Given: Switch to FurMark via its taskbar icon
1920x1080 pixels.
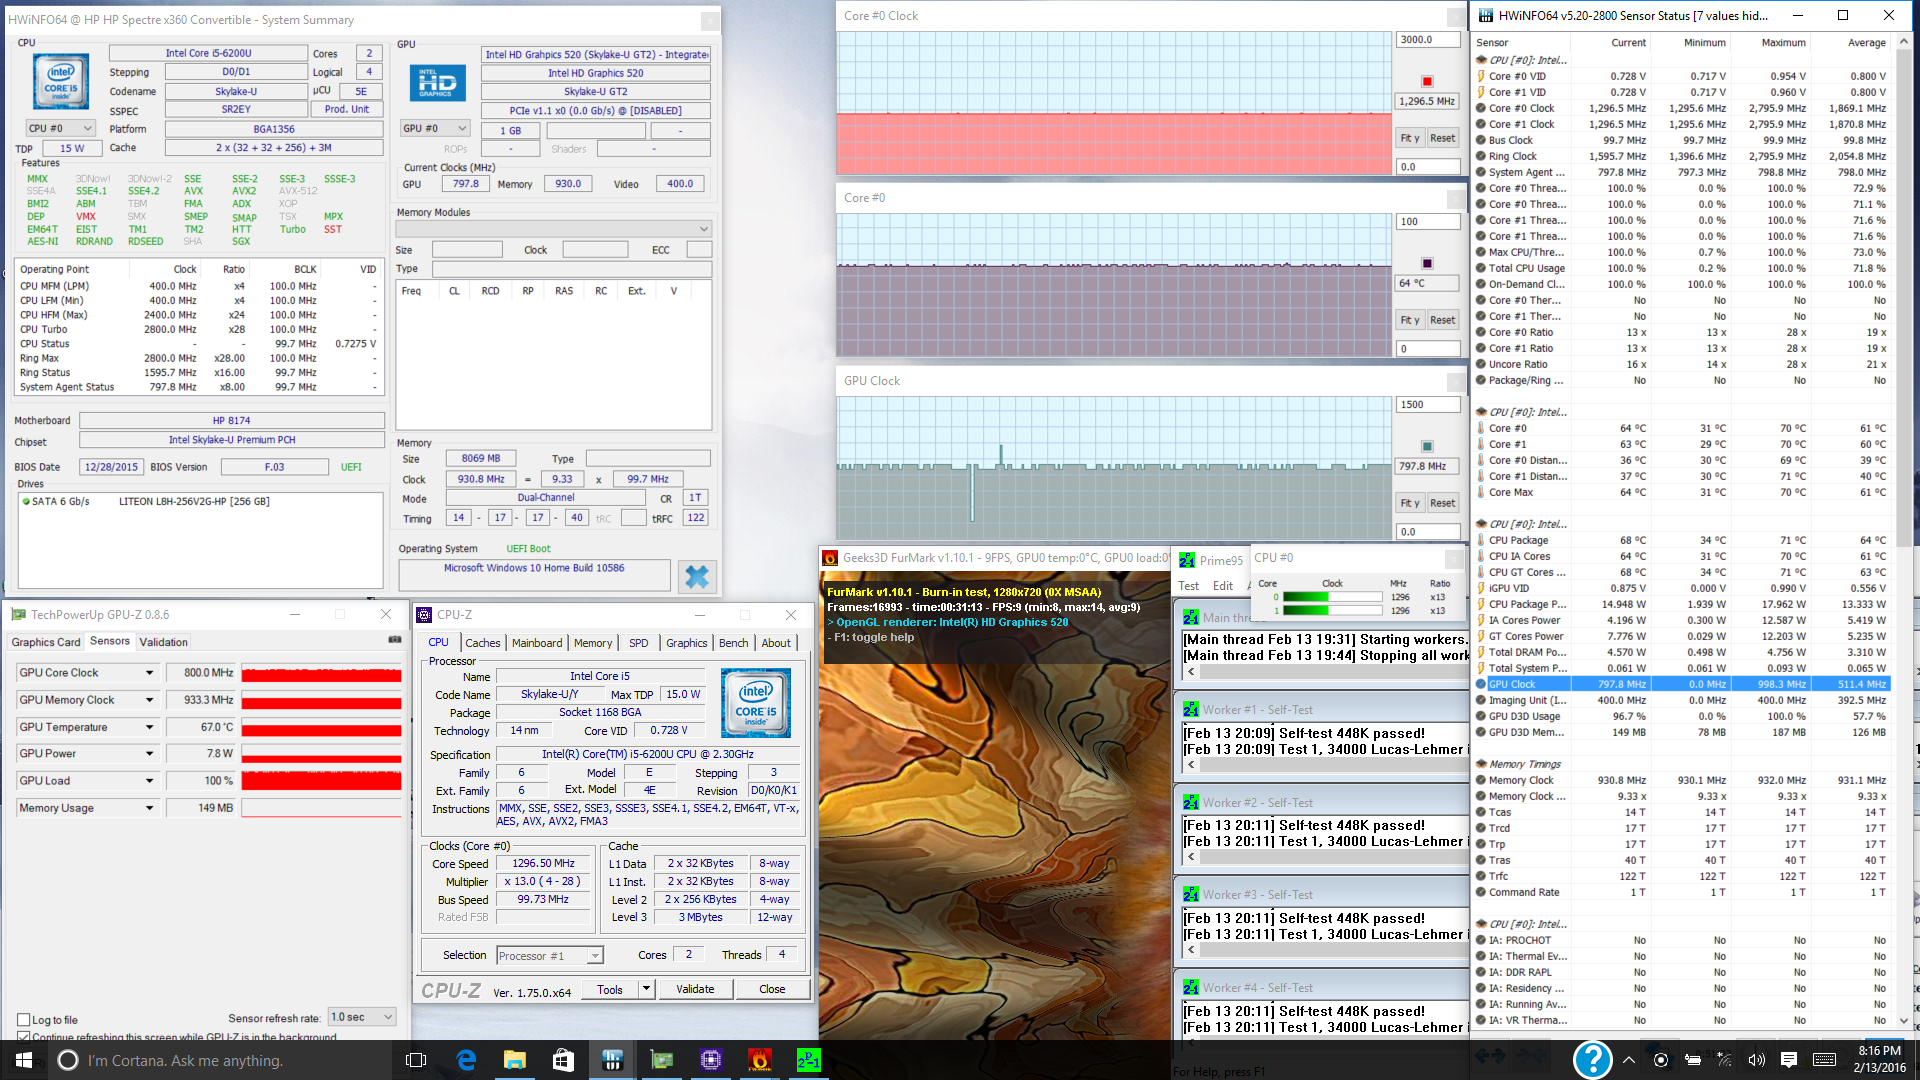Looking at the screenshot, I should pyautogui.click(x=759, y=1060).
